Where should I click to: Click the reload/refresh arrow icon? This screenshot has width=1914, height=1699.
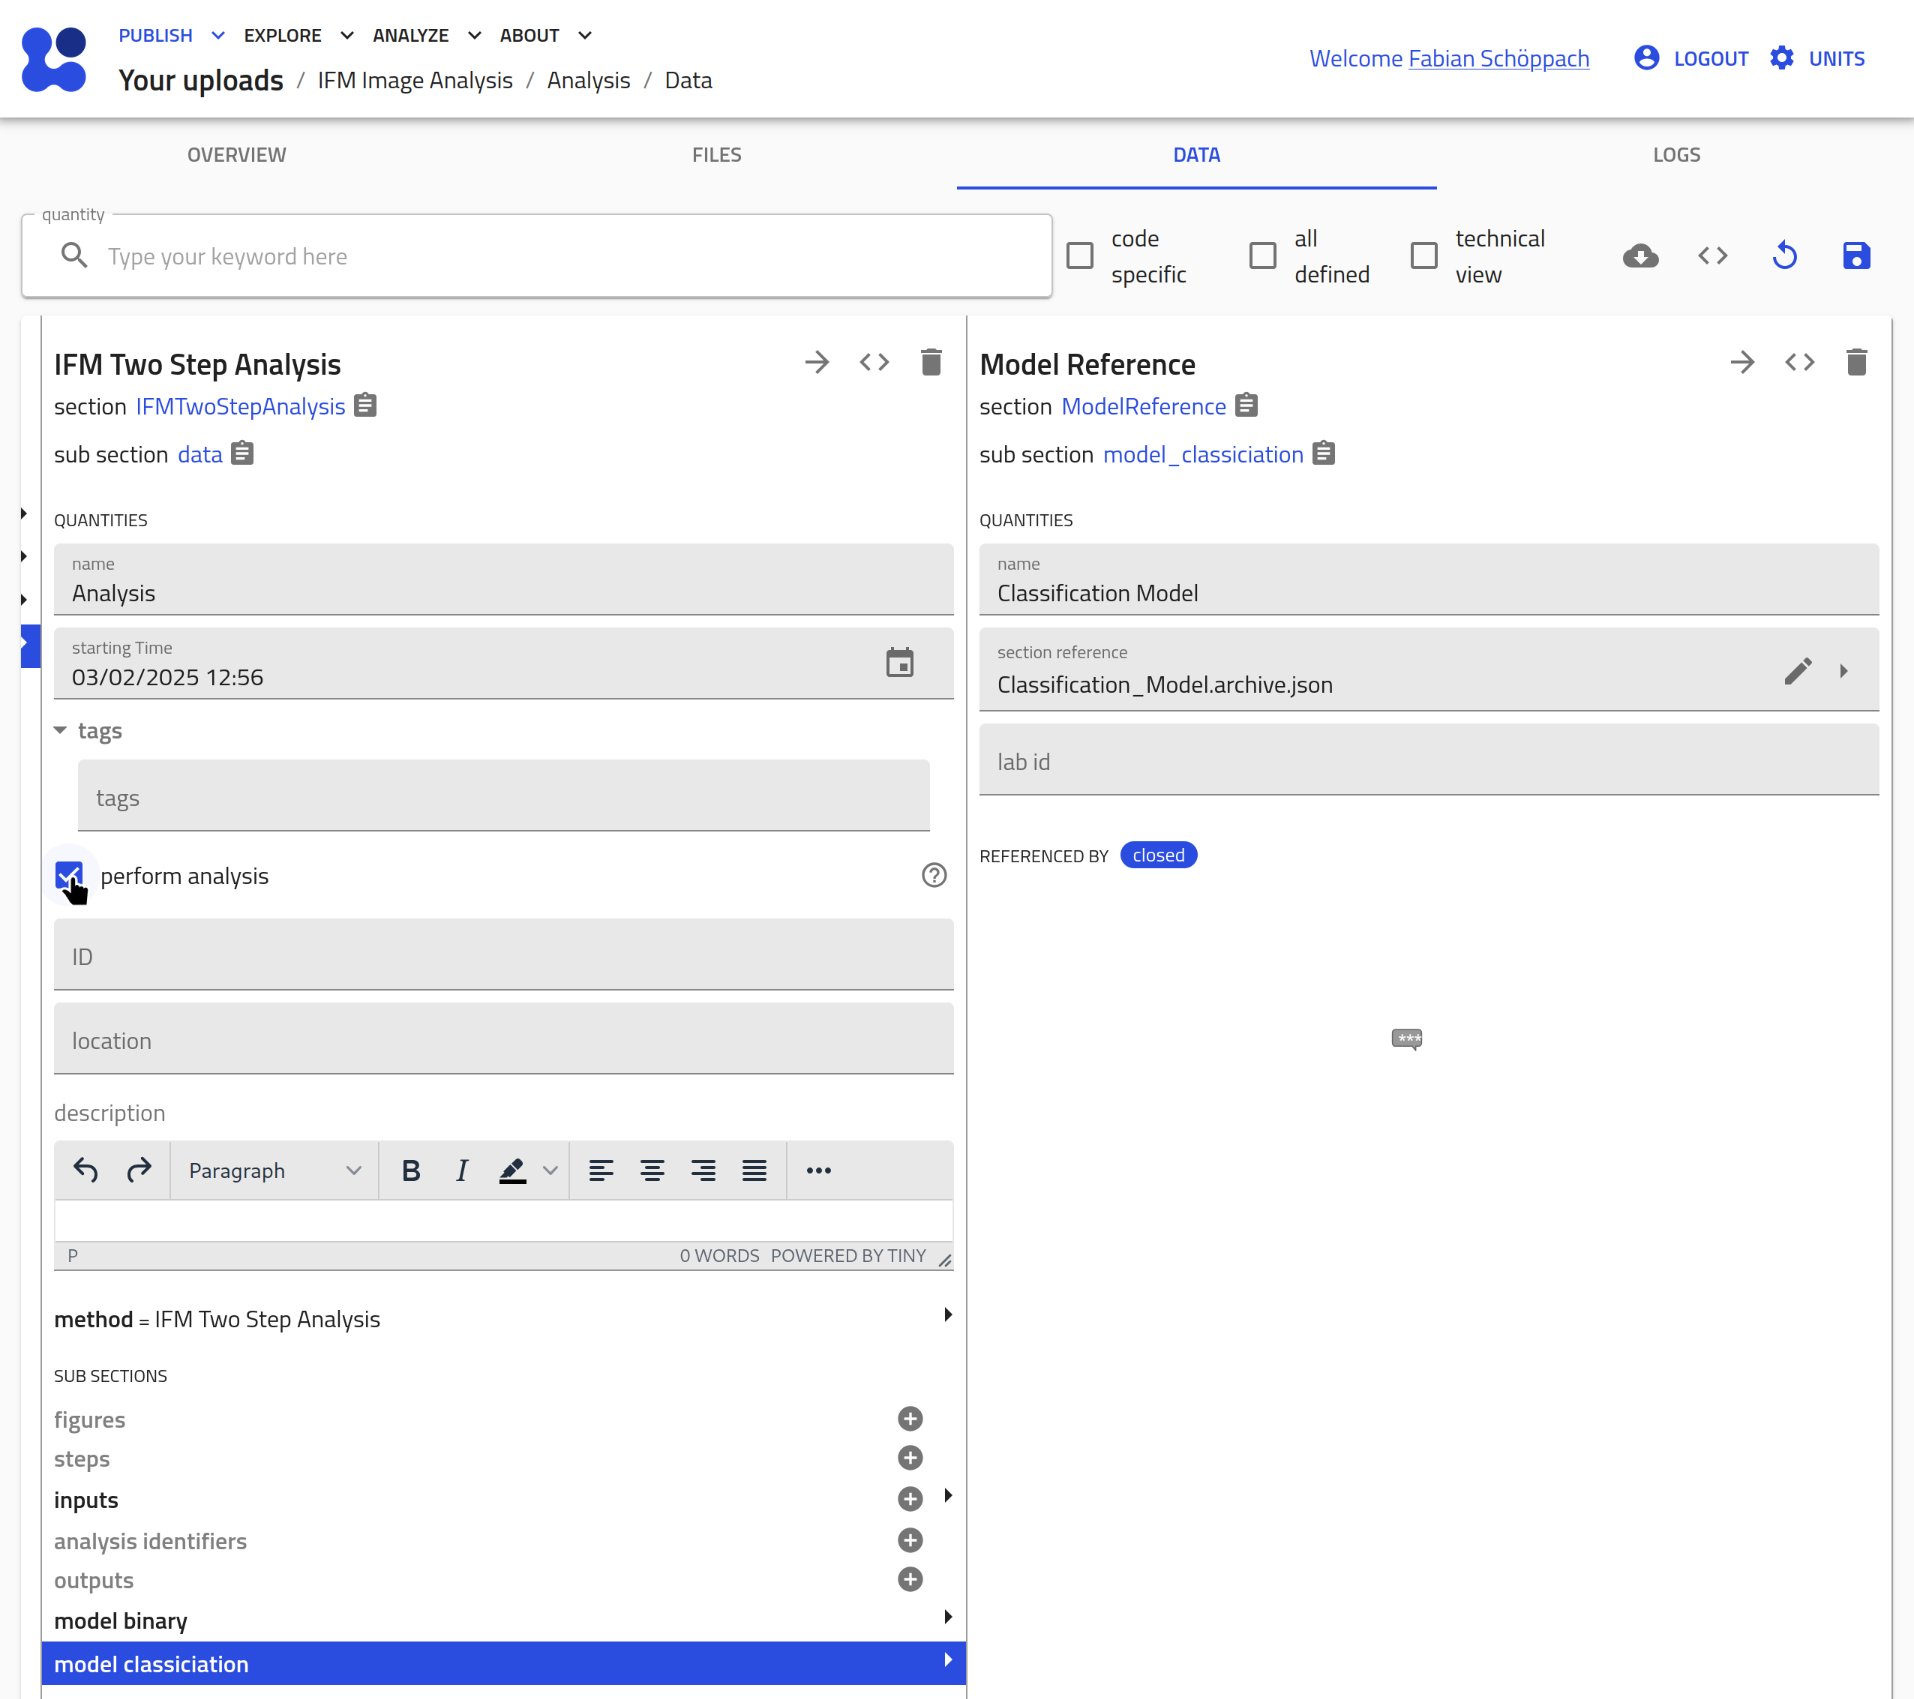click(1785, 256)
